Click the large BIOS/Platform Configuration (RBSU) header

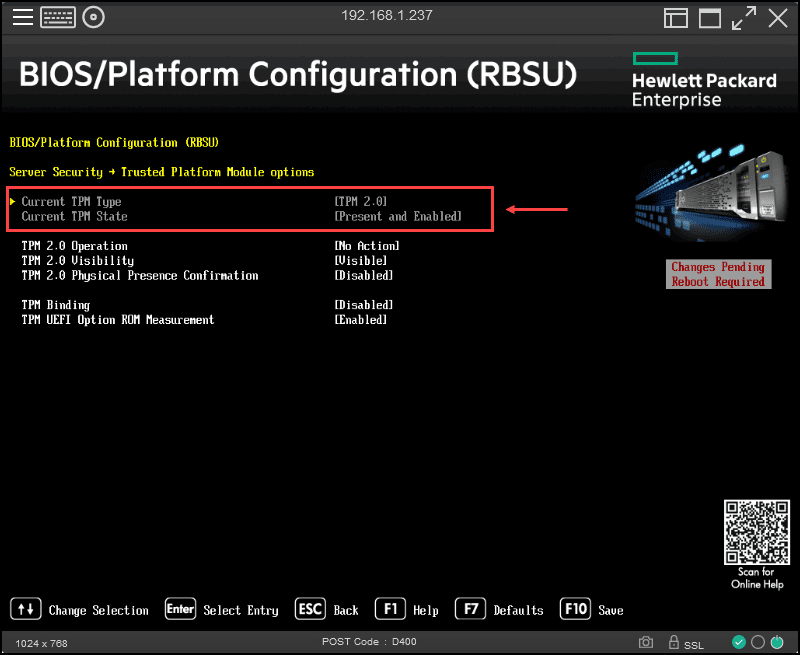298,74
